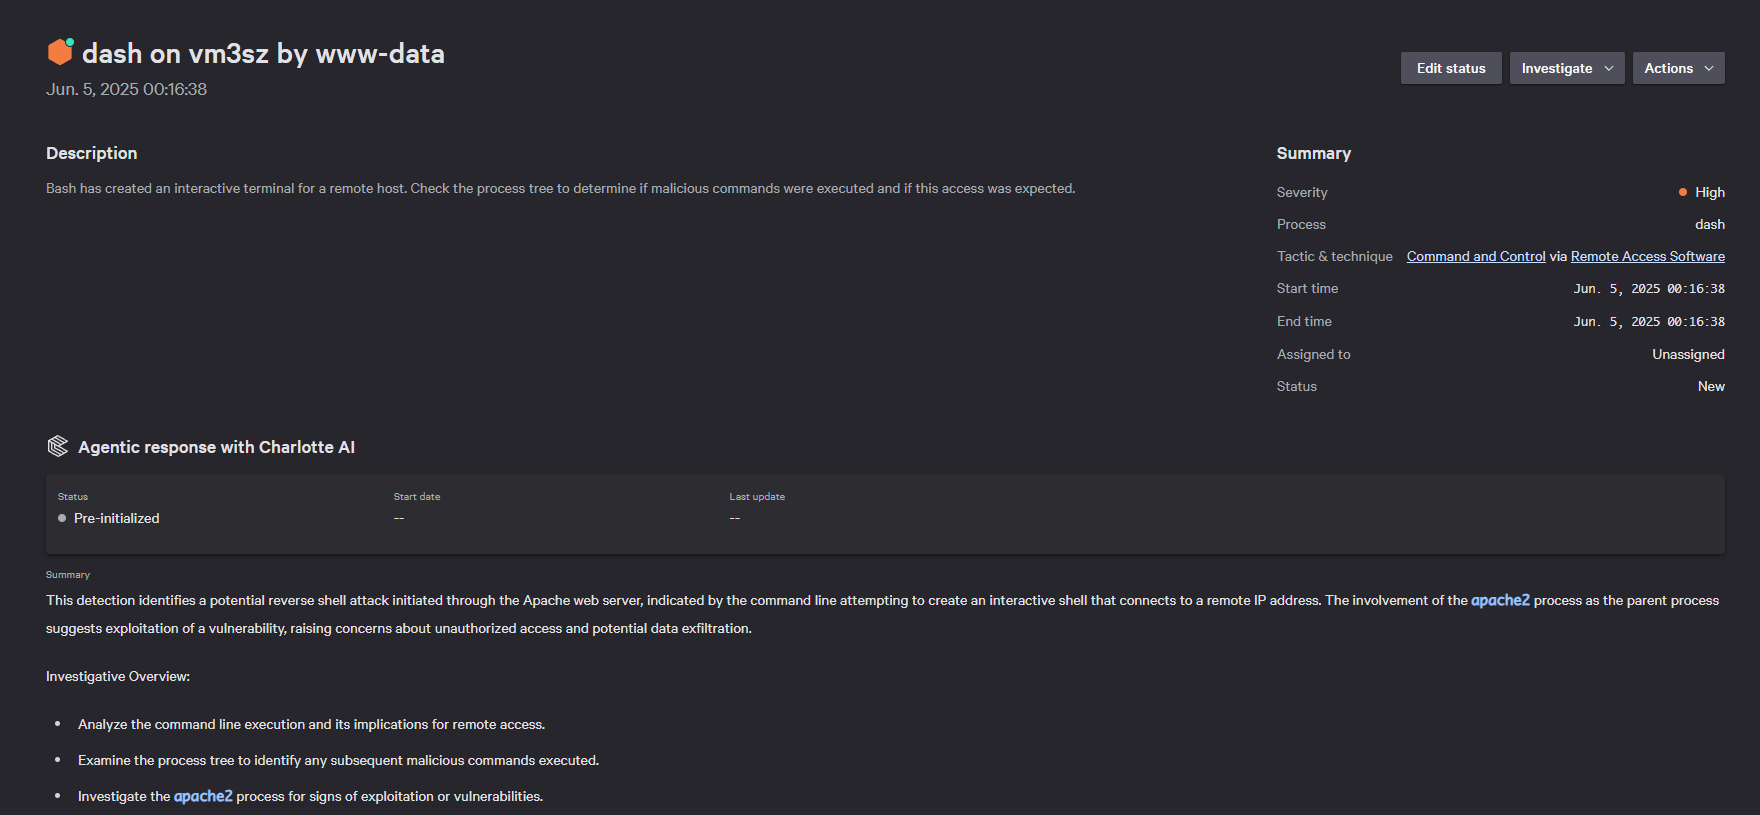
Task: Open the Actions menu button
Action: (1668, 68)
